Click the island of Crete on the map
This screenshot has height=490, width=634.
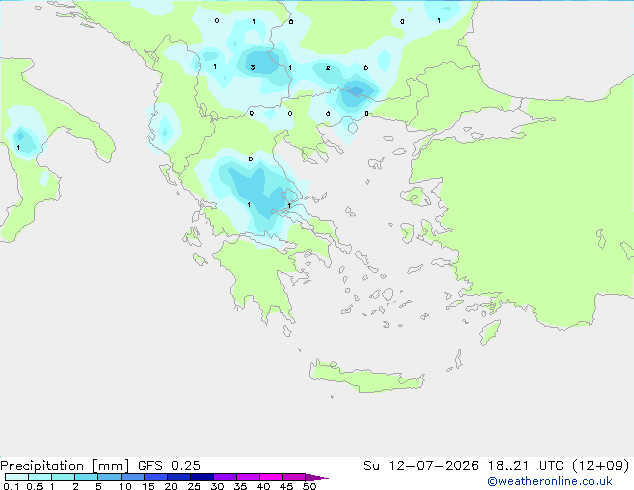[366, 377]
